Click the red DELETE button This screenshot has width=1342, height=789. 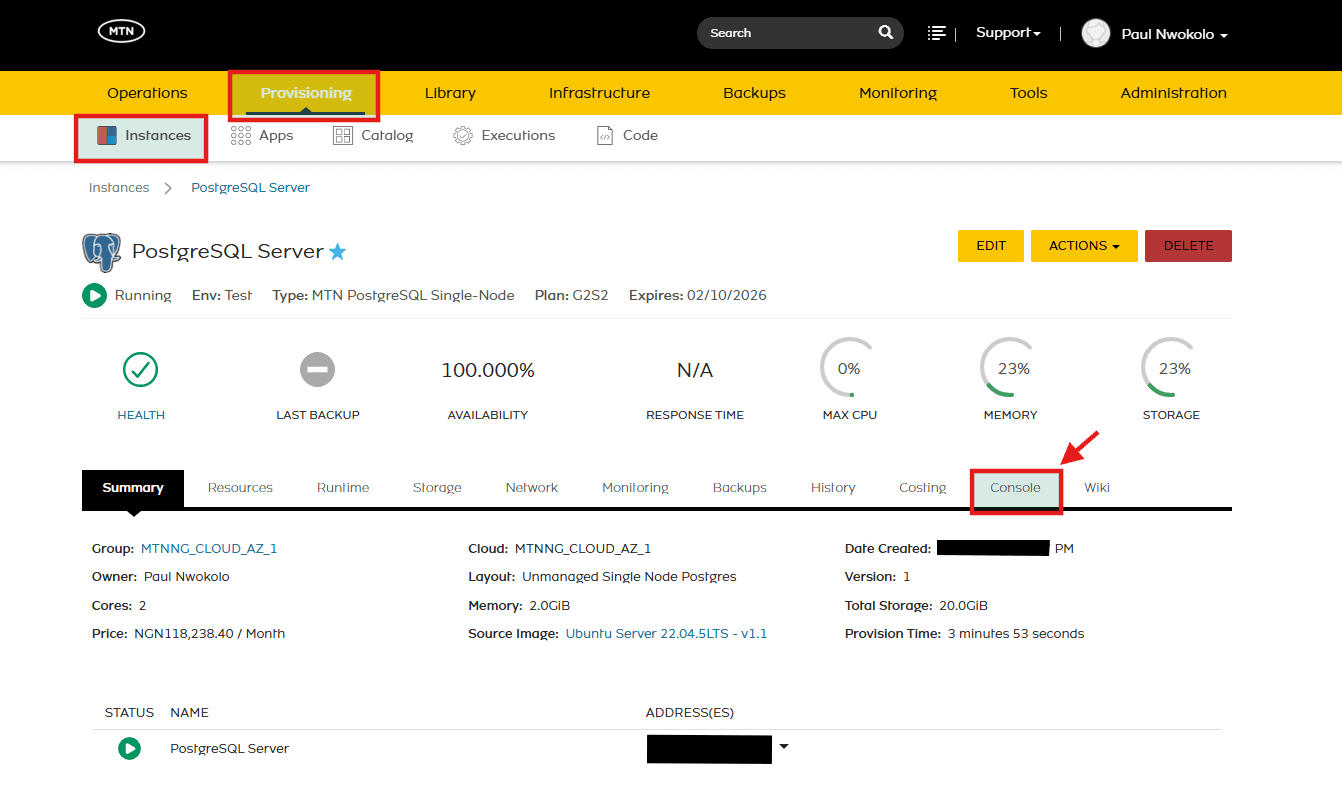click(x=1188, y=246)
